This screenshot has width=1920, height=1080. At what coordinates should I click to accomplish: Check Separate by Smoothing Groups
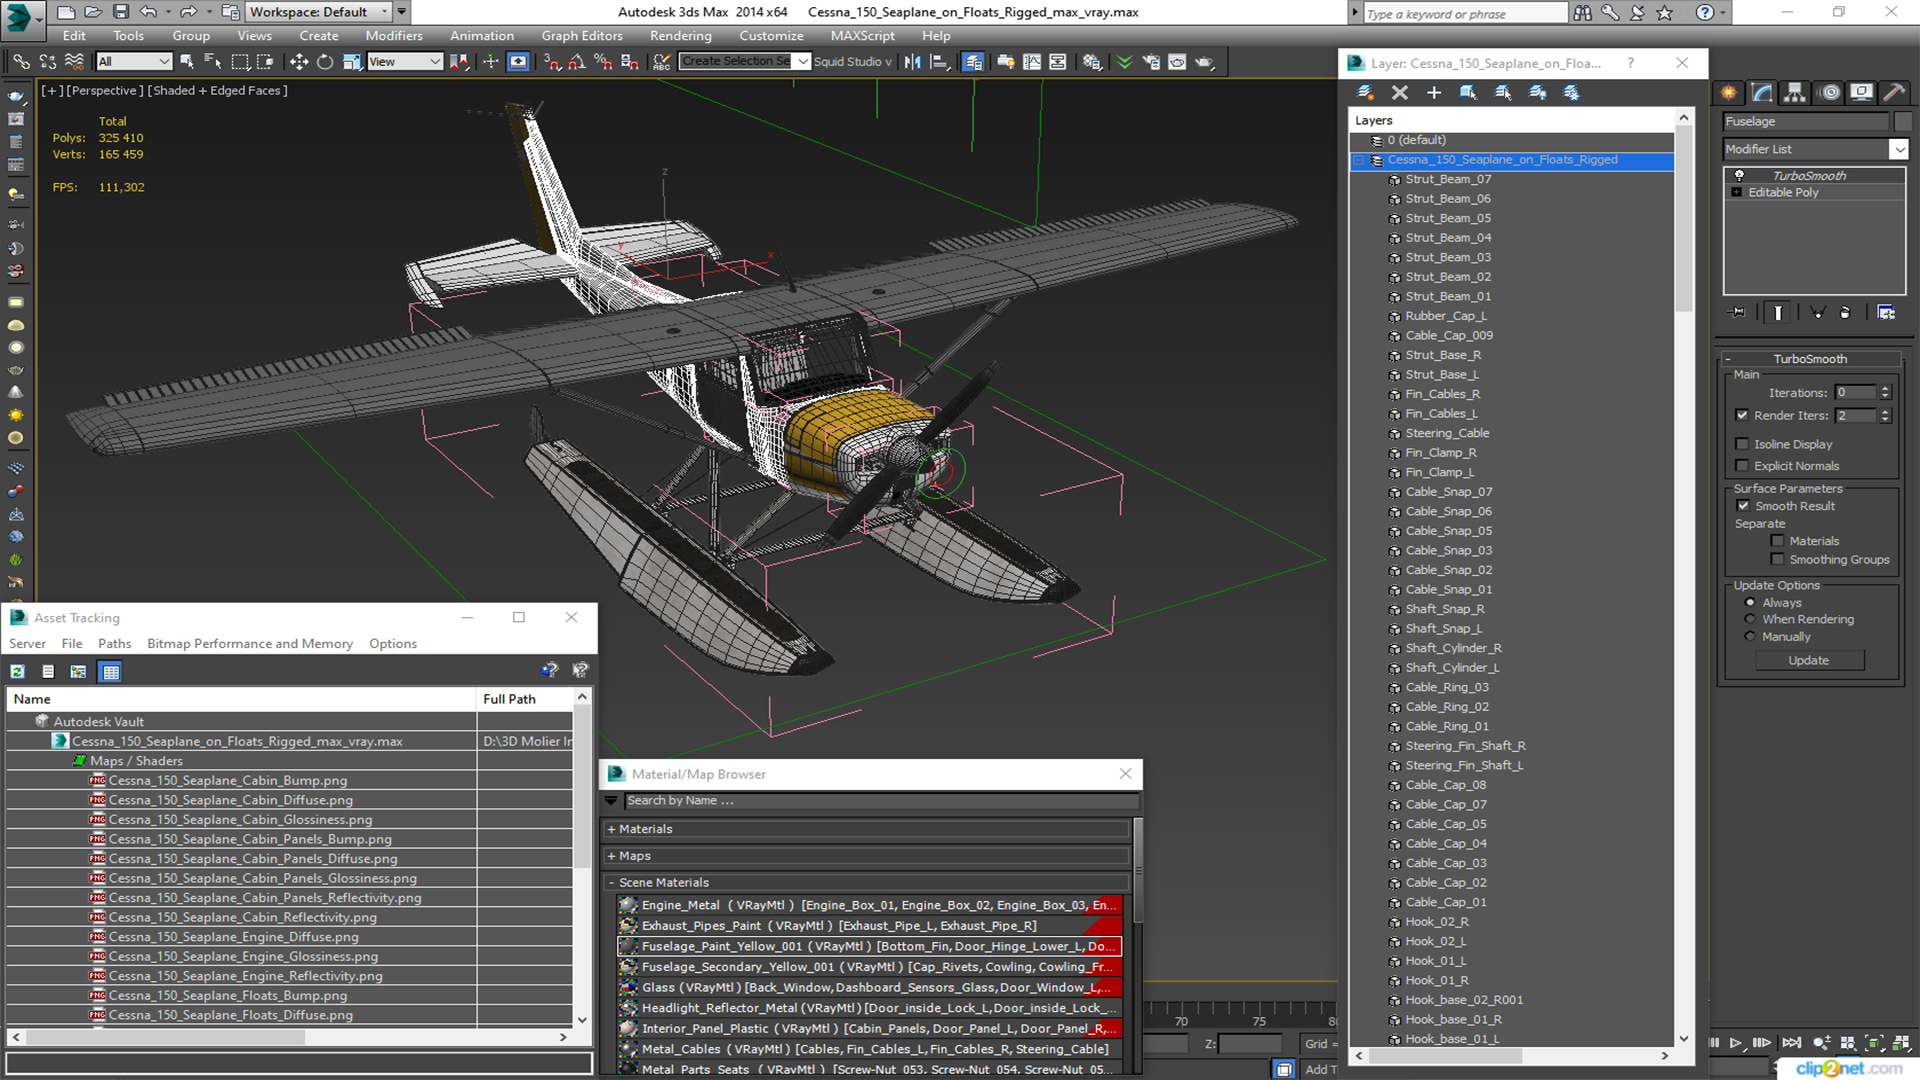[x=1777, y=560]
